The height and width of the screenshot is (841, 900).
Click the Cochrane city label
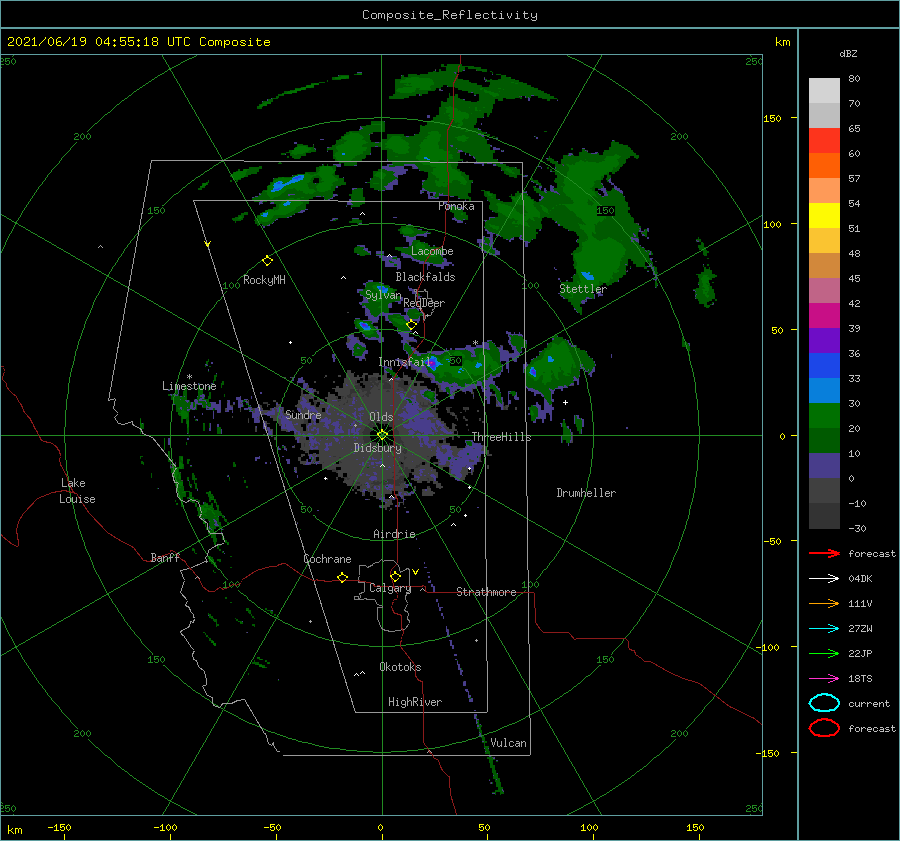click(327, 559)
